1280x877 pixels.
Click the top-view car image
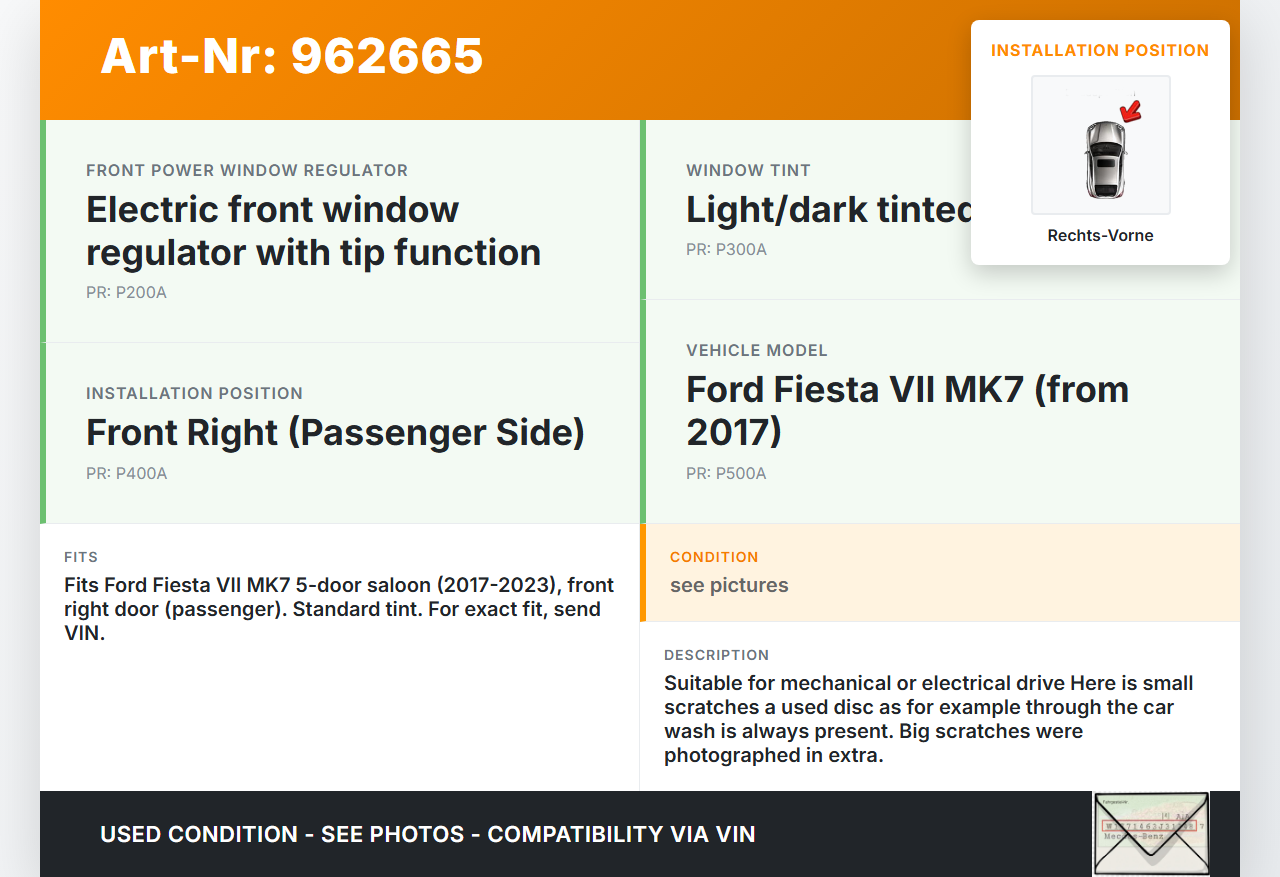coord(1103,159)
